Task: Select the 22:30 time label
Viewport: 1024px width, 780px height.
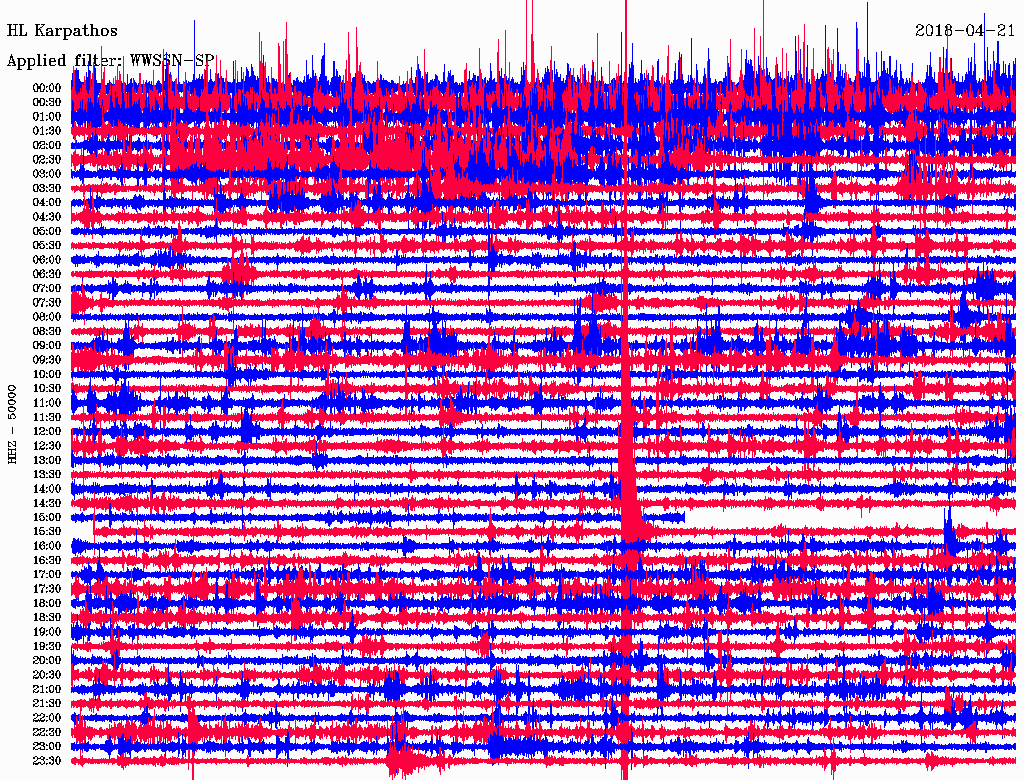Action: [46, 732]
